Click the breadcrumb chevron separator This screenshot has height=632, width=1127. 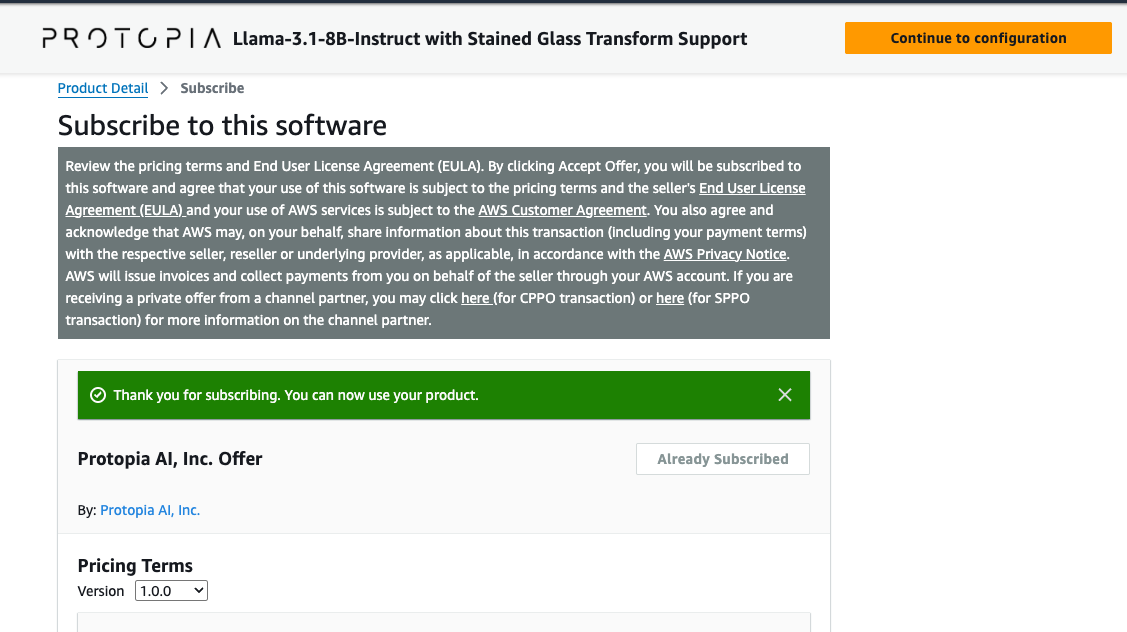click(x=164, y=88)
